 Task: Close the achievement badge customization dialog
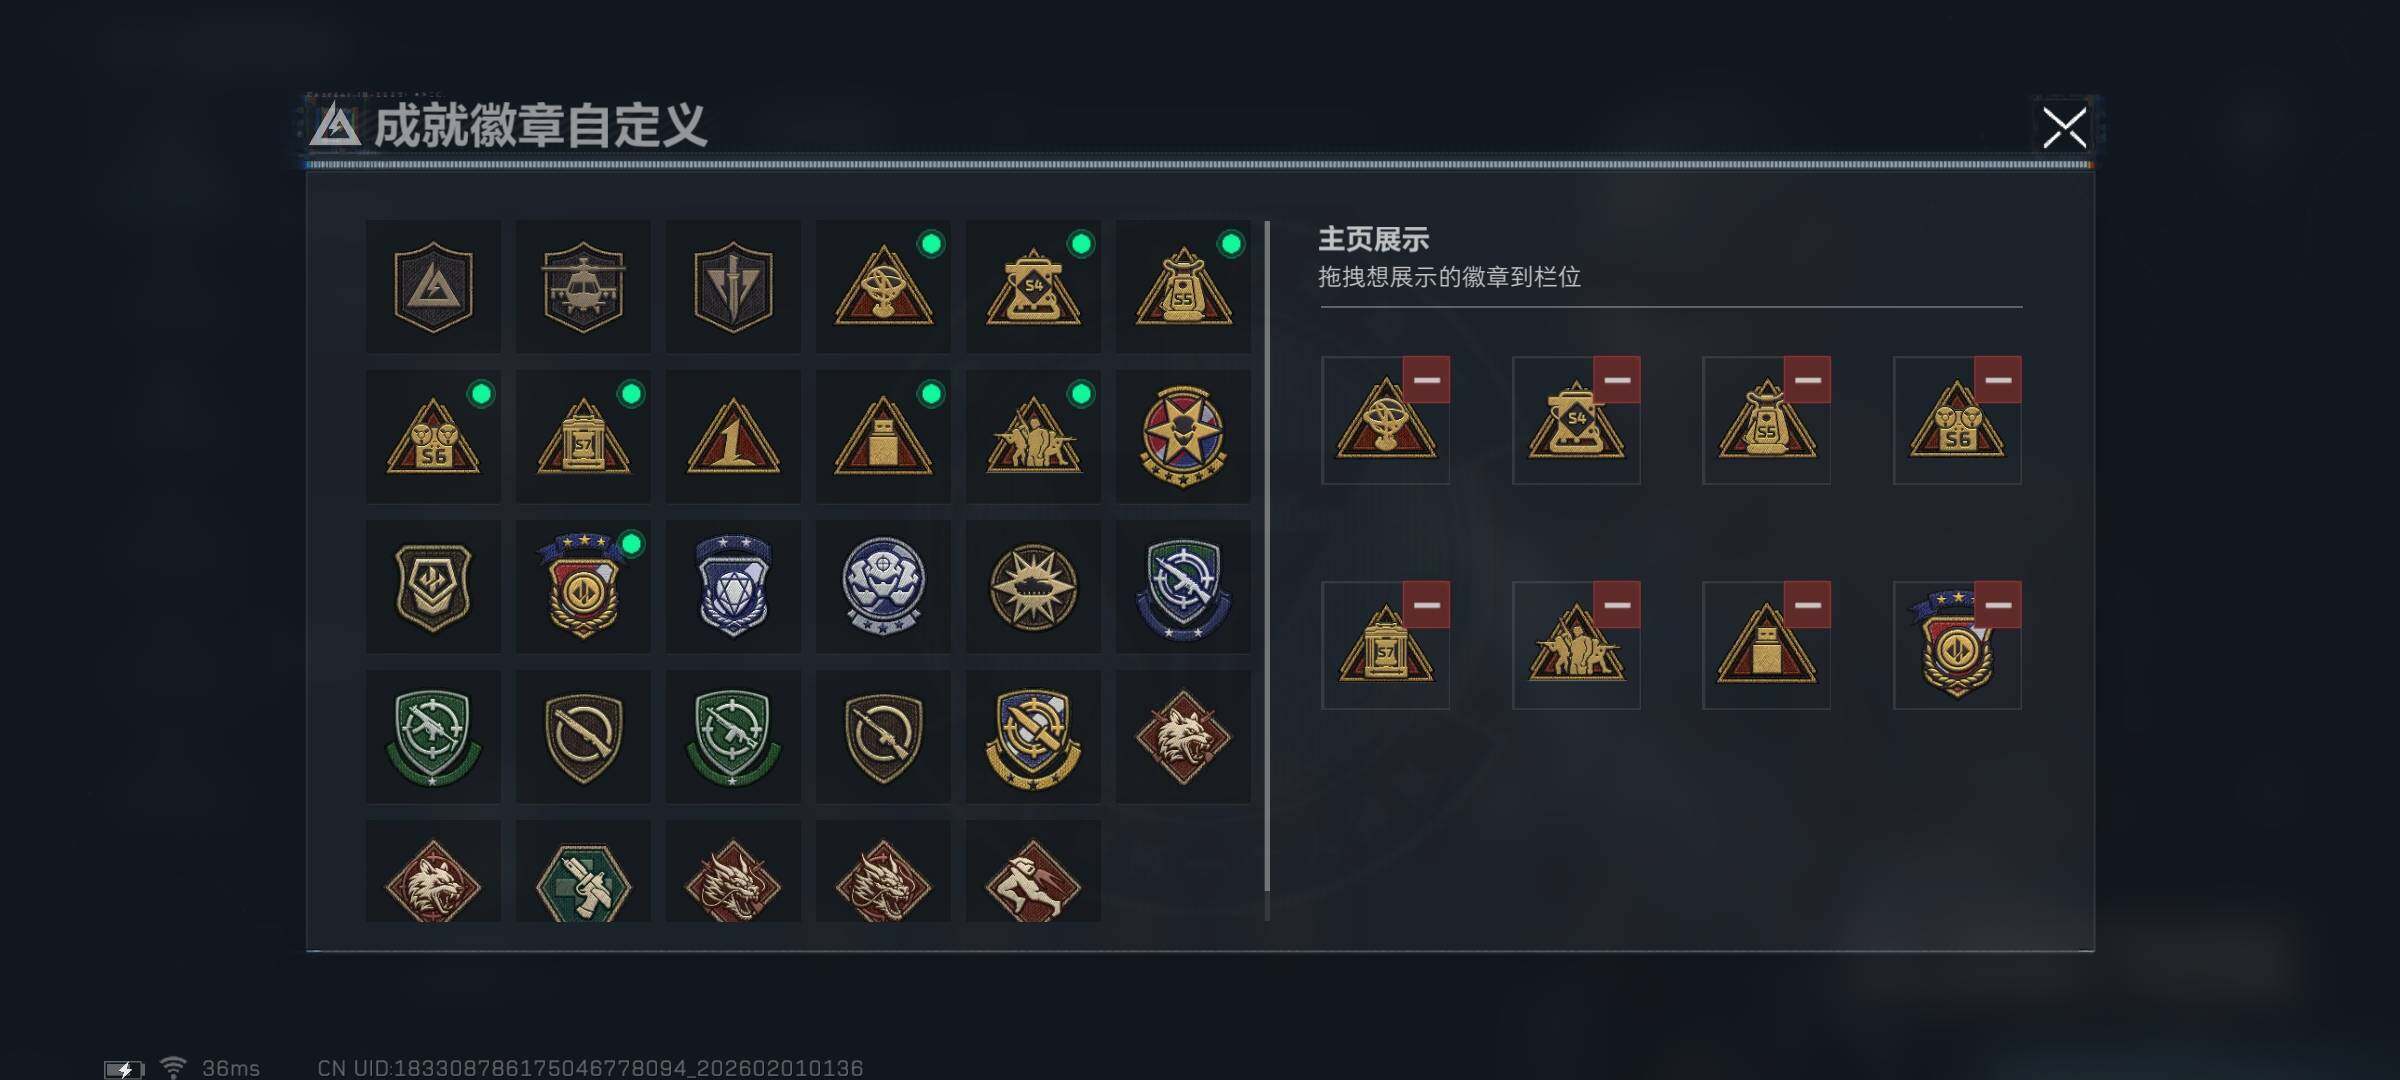click(2064, 128)
